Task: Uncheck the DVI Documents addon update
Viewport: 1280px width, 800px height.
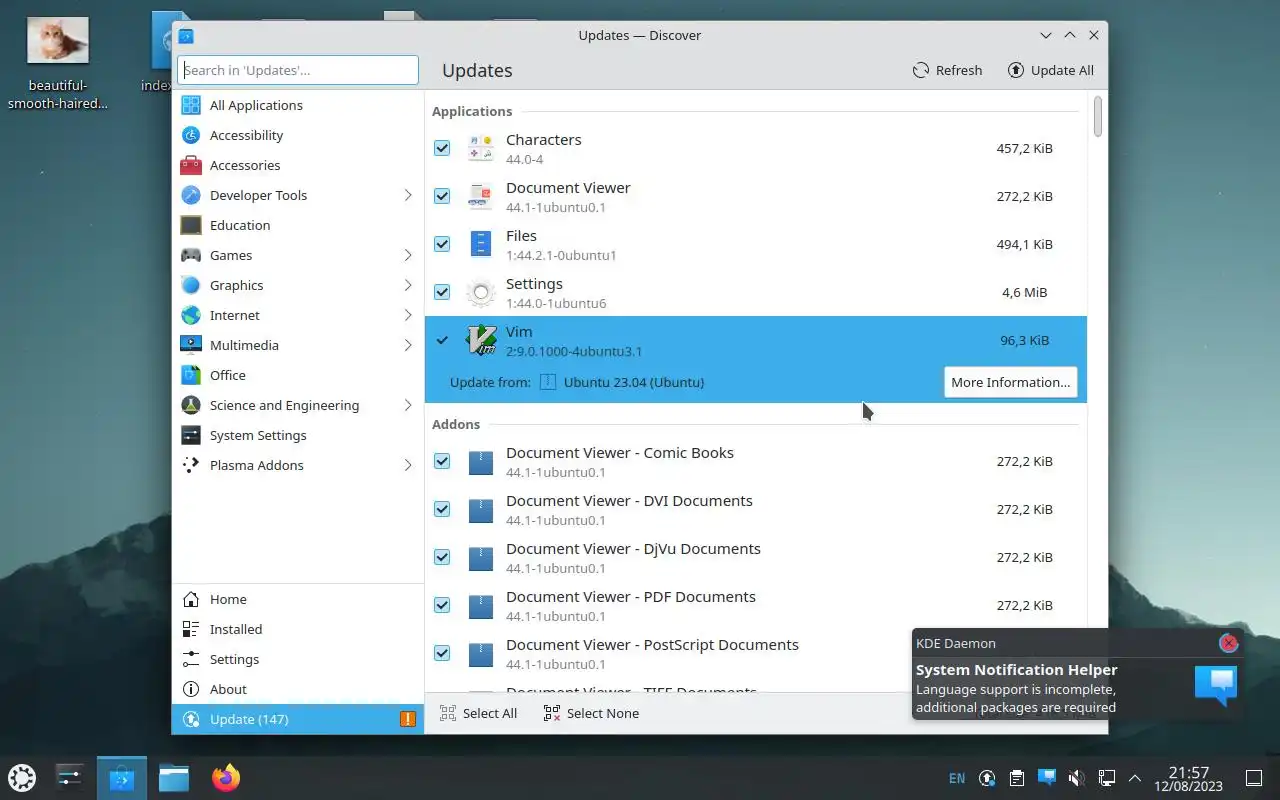Action: tap(442, 509)
